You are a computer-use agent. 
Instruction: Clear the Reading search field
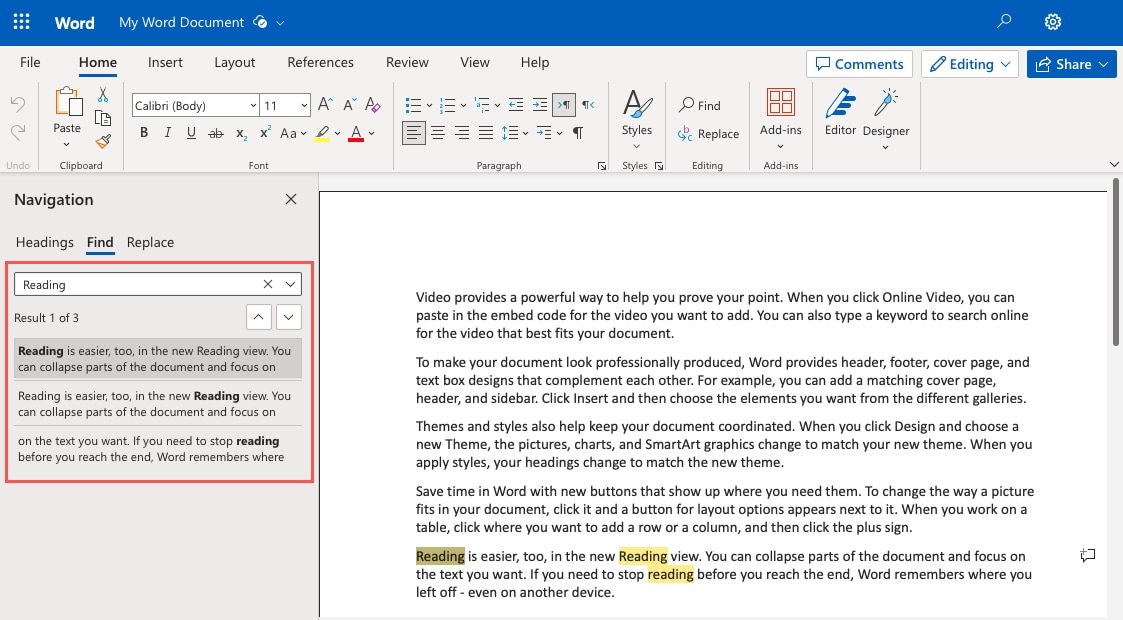point(268,284)
